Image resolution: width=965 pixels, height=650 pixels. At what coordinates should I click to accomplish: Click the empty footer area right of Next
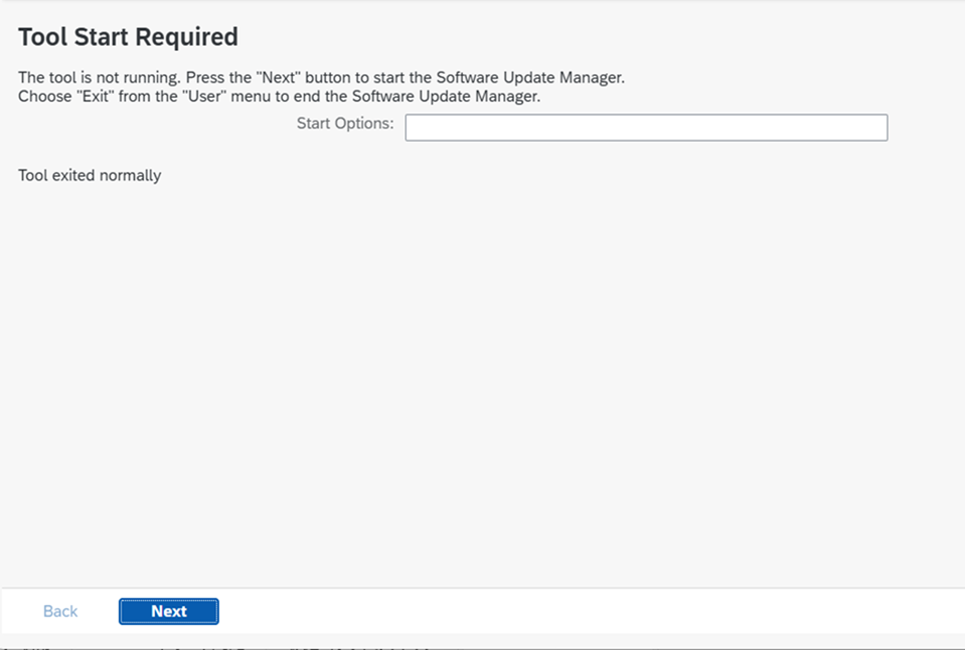600,611
